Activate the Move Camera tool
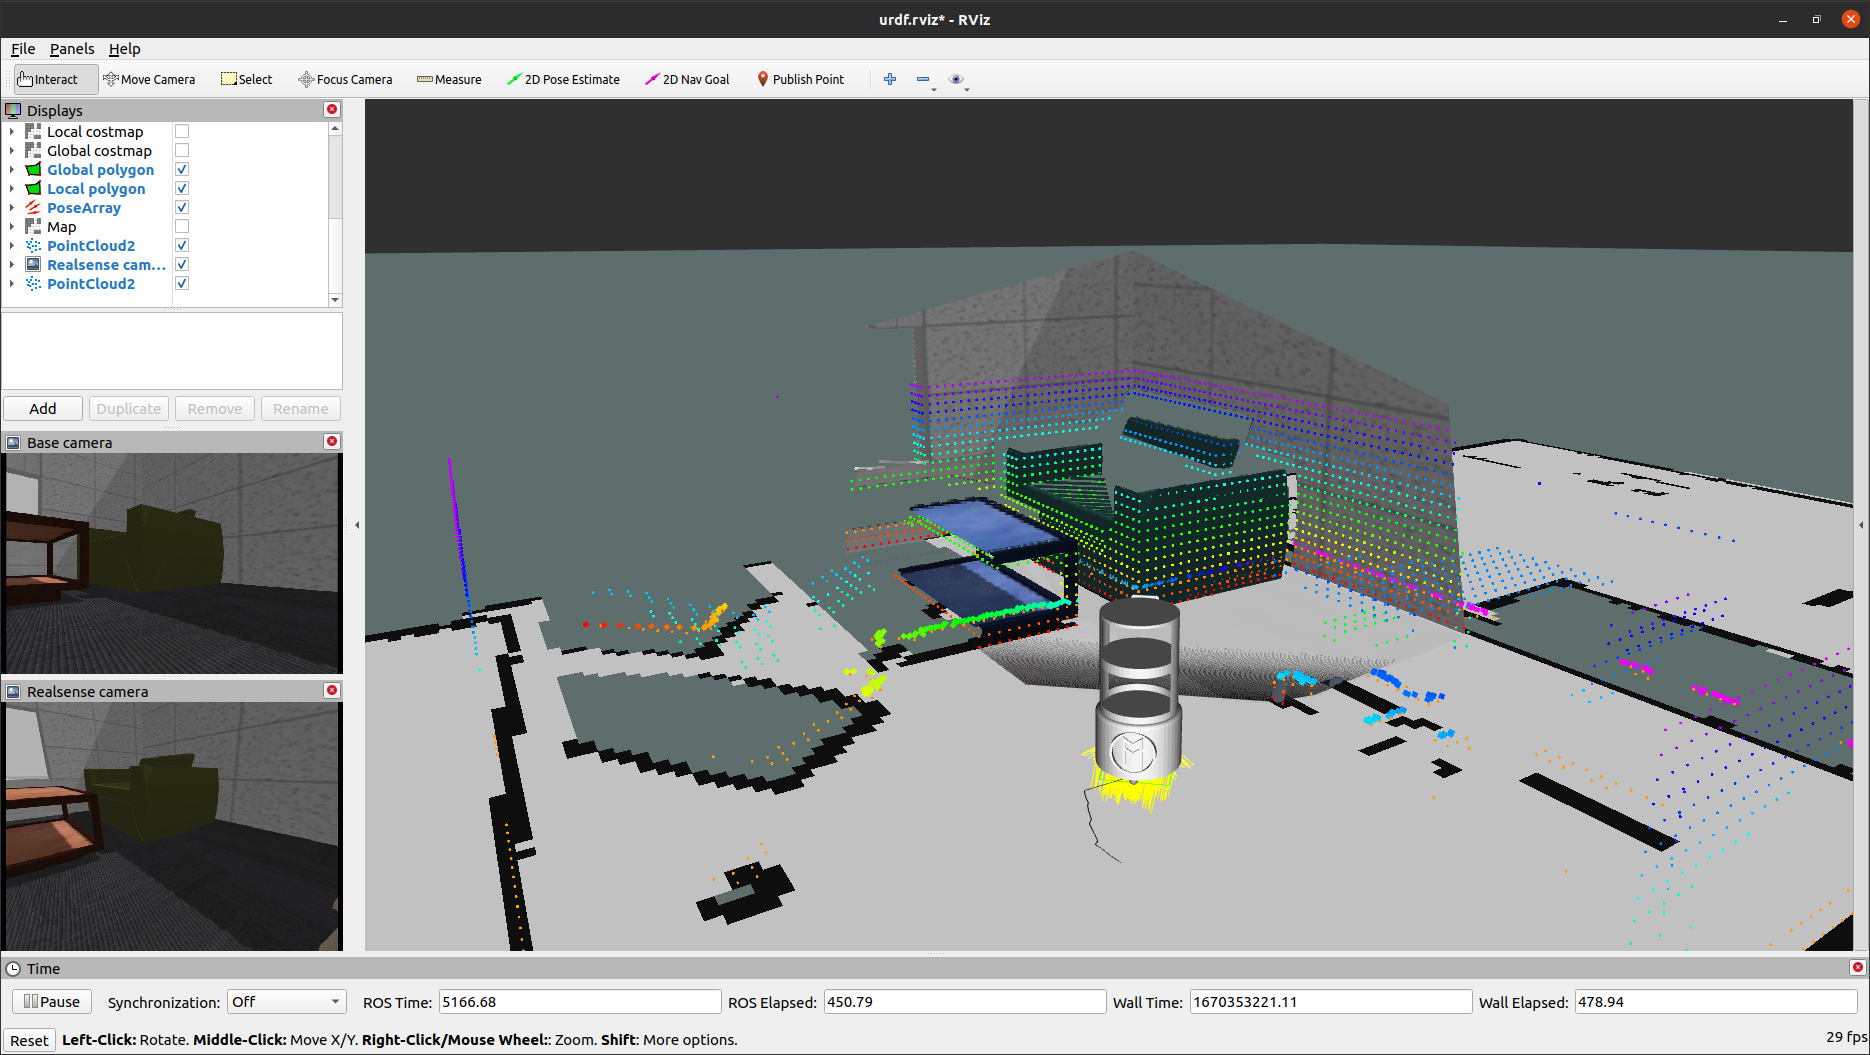1870x1055 pixels. click(x=149, y=79)
